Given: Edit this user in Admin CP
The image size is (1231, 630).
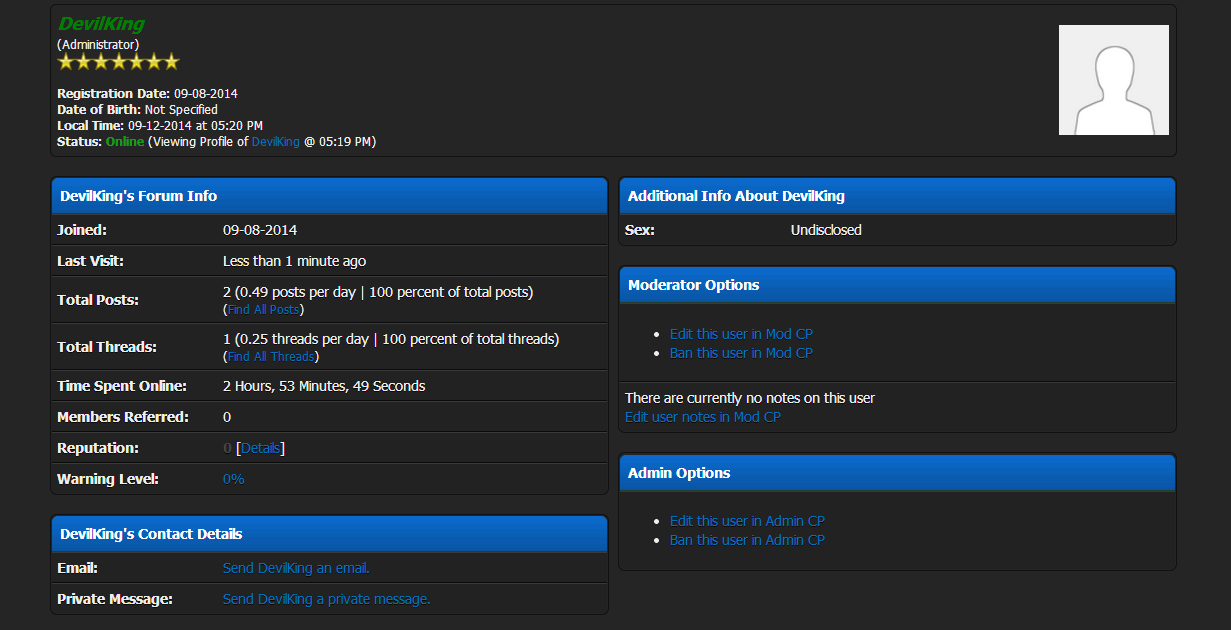Looking at the screenshot, I should click(747, 521).
